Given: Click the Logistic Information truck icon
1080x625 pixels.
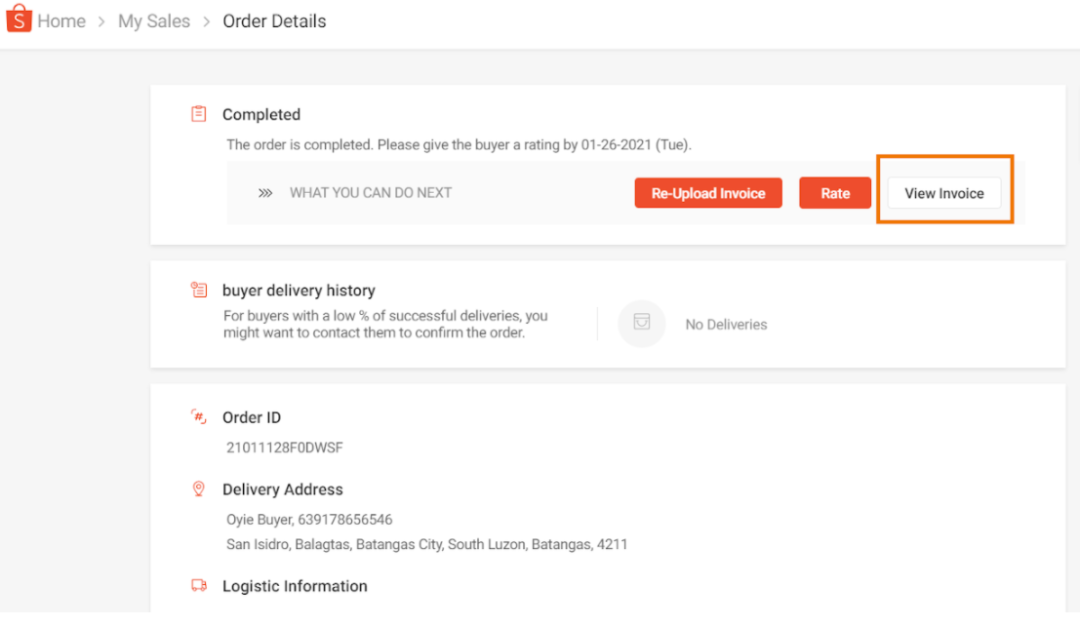Looking at the screenshot, I should [199, 586].
